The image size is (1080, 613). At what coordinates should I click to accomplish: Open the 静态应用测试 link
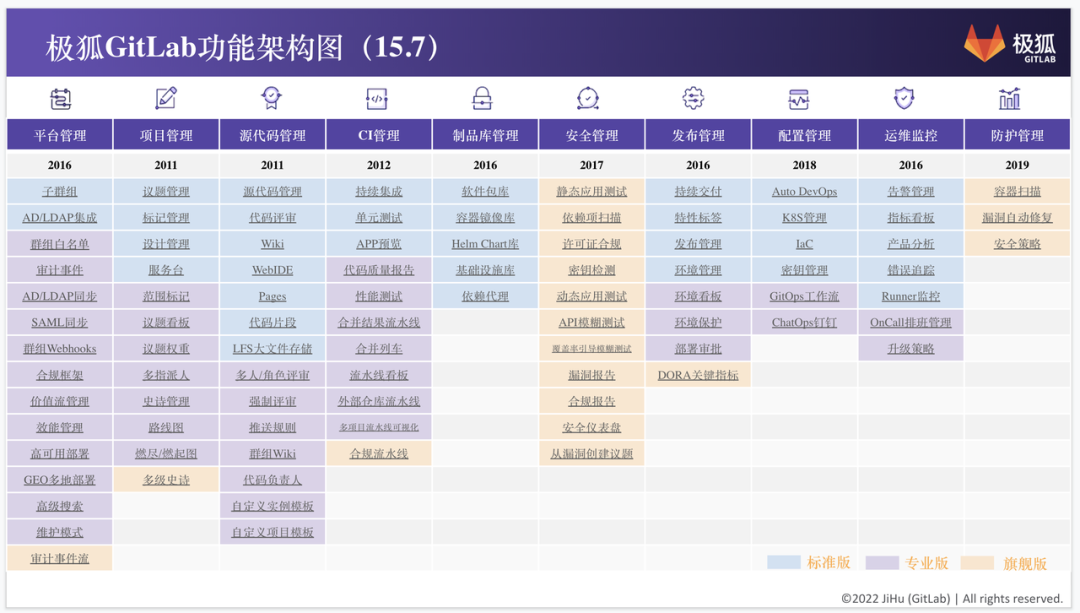click(592, 191)
